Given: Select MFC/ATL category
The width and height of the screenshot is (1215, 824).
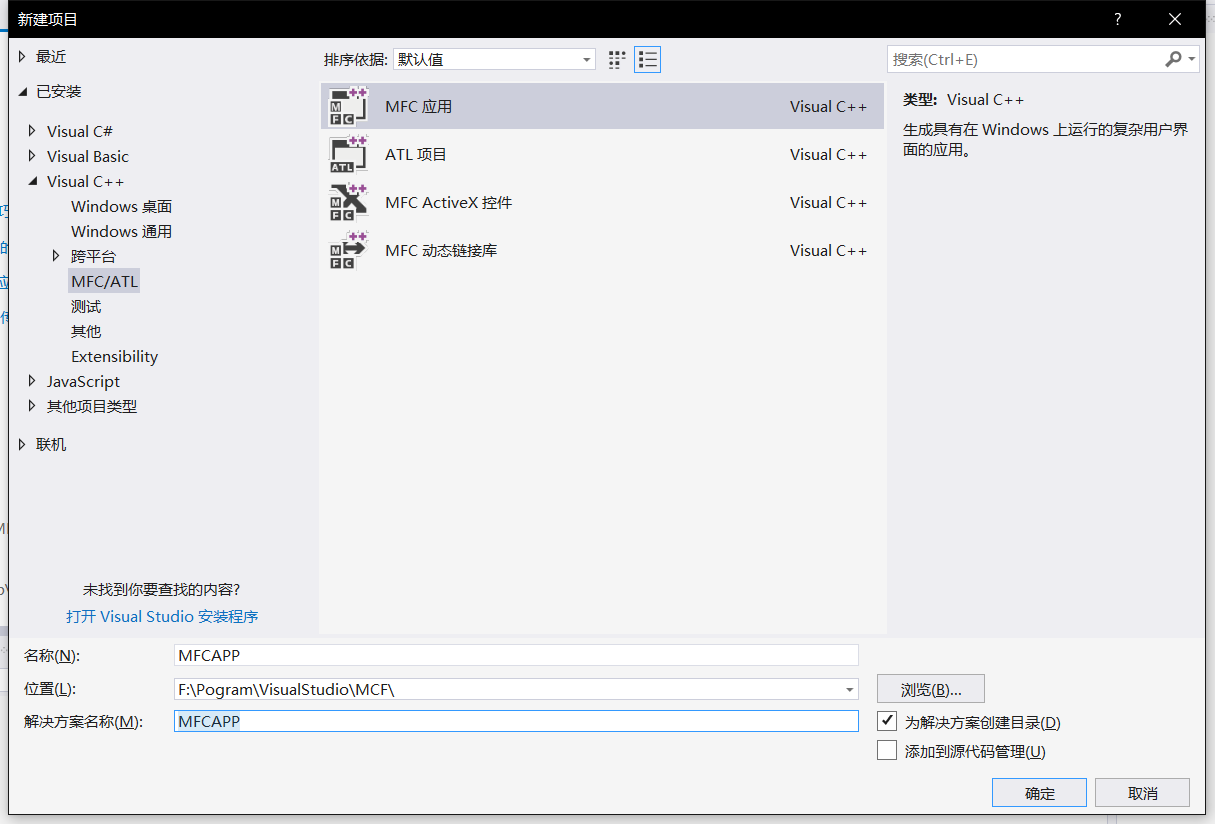Looking at the screenshot, I should (x=104, y=281).
